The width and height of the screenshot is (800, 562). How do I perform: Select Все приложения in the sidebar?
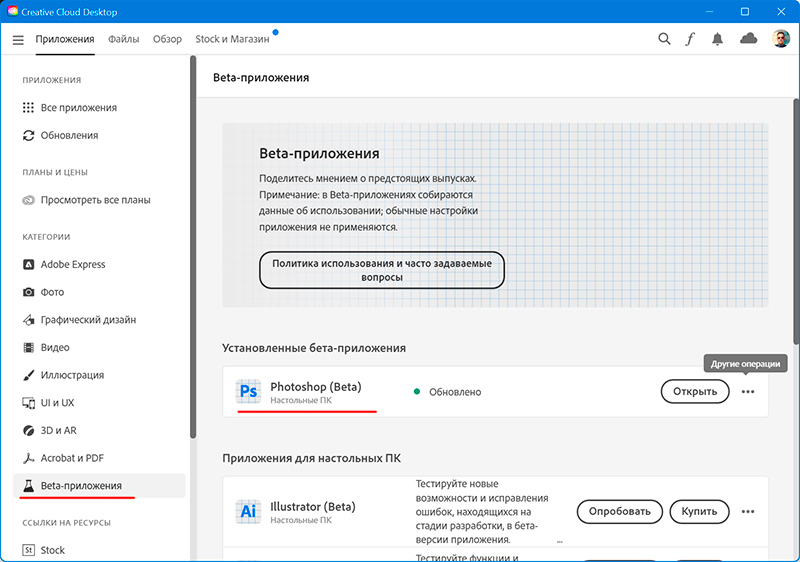pos(78,108)
